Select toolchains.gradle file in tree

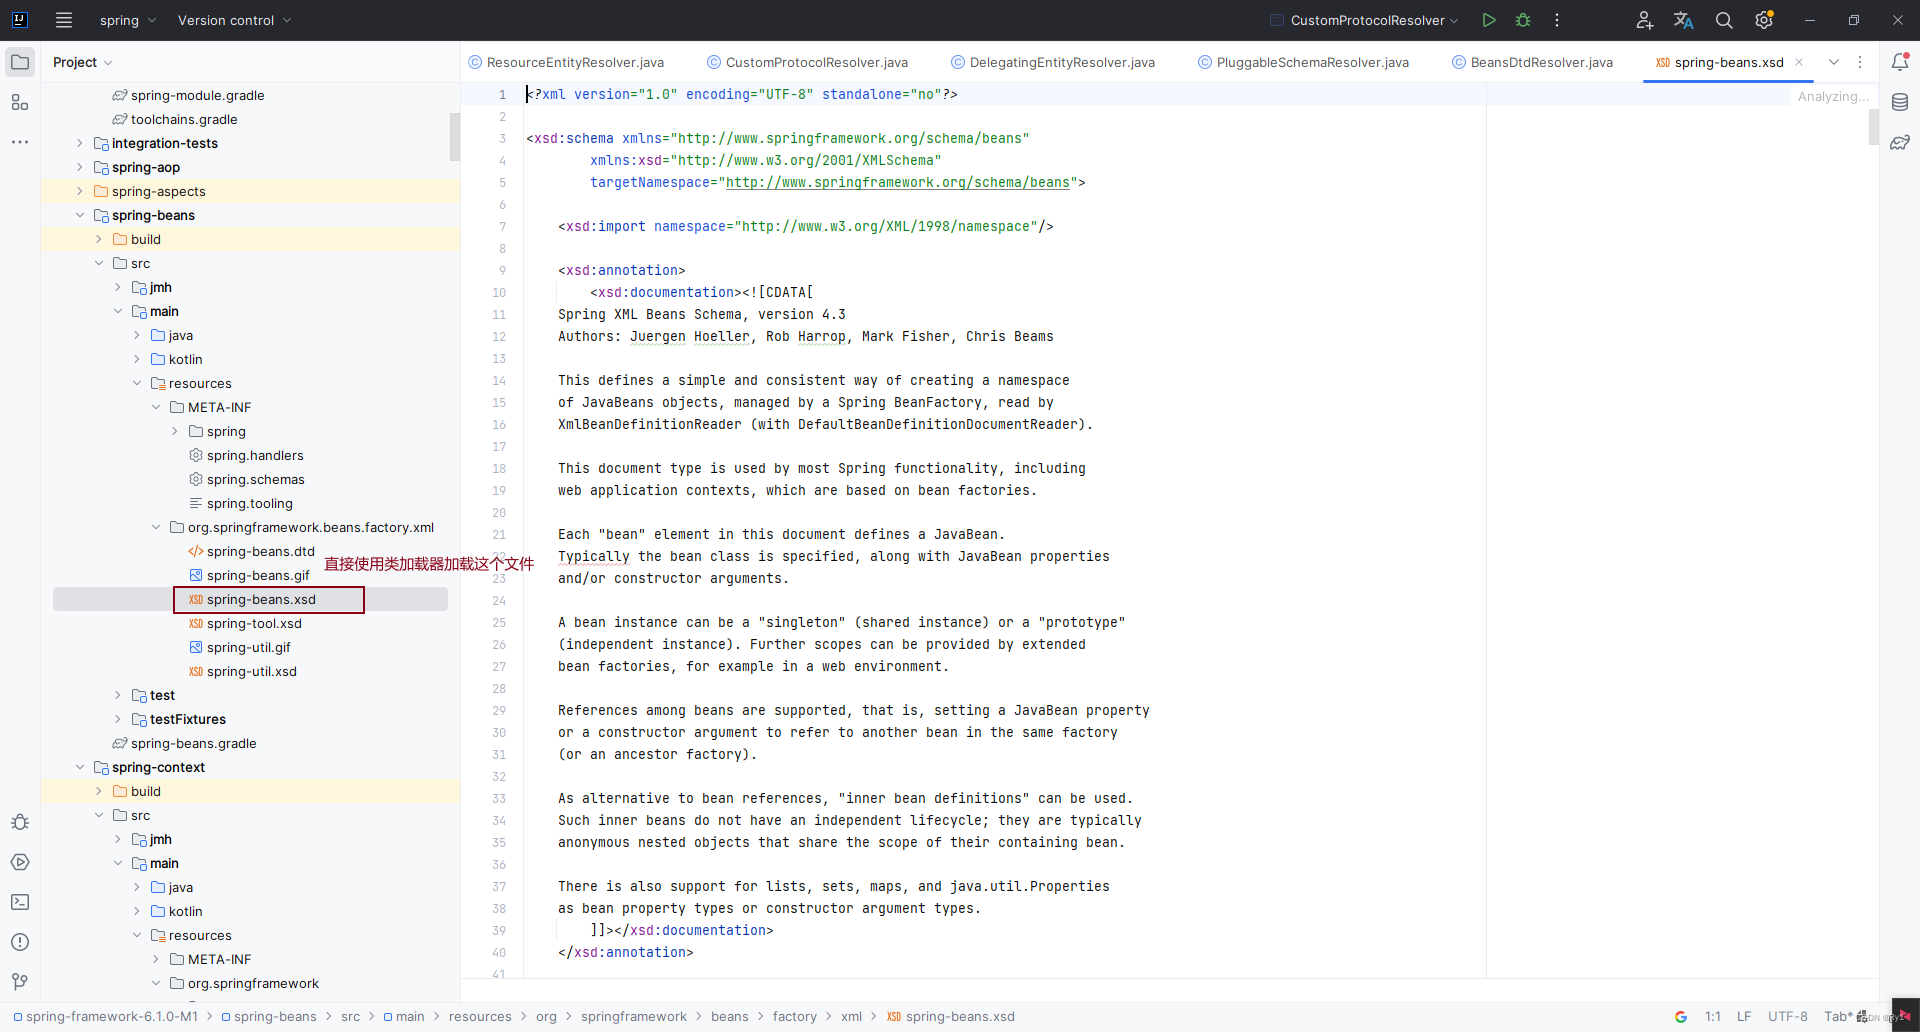tap(184, 119)
